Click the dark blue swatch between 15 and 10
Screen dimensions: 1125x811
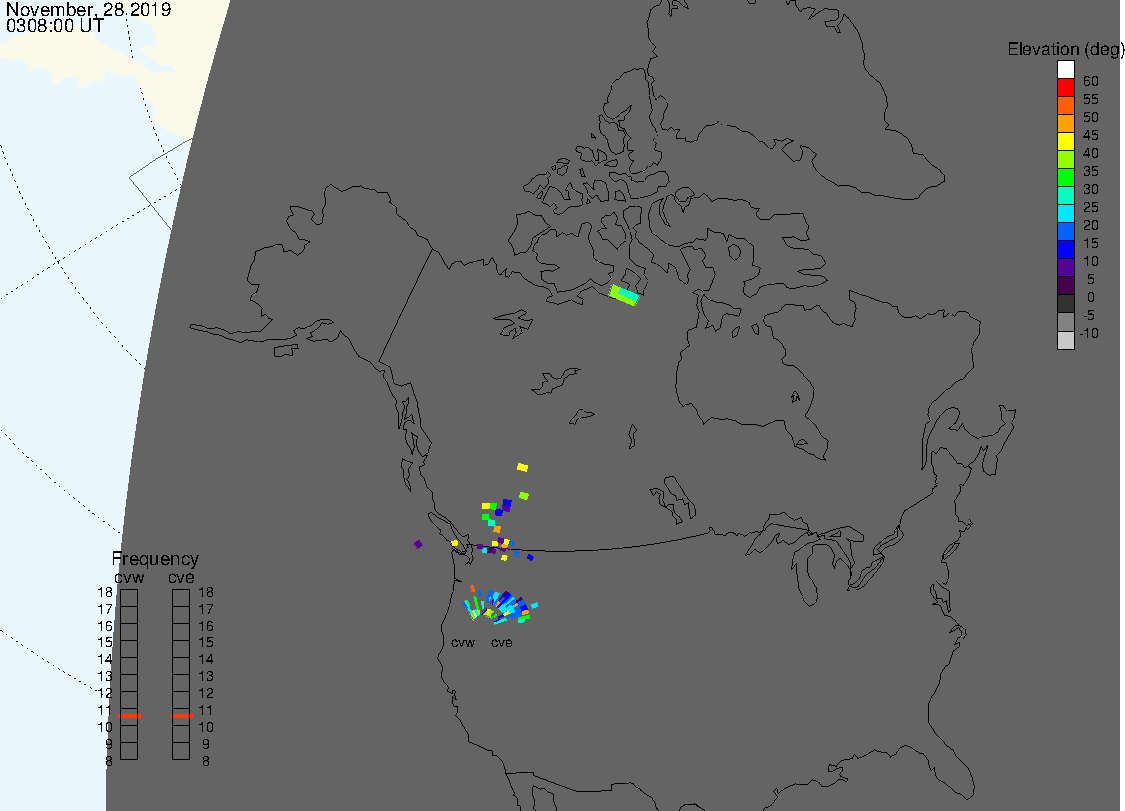click(x=1065, y=249)
